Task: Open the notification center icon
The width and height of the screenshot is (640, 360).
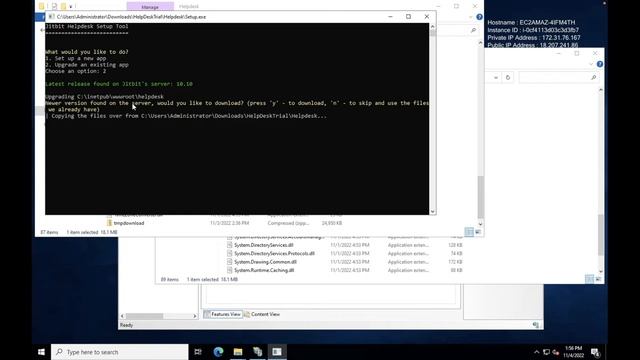Action: 595,352
